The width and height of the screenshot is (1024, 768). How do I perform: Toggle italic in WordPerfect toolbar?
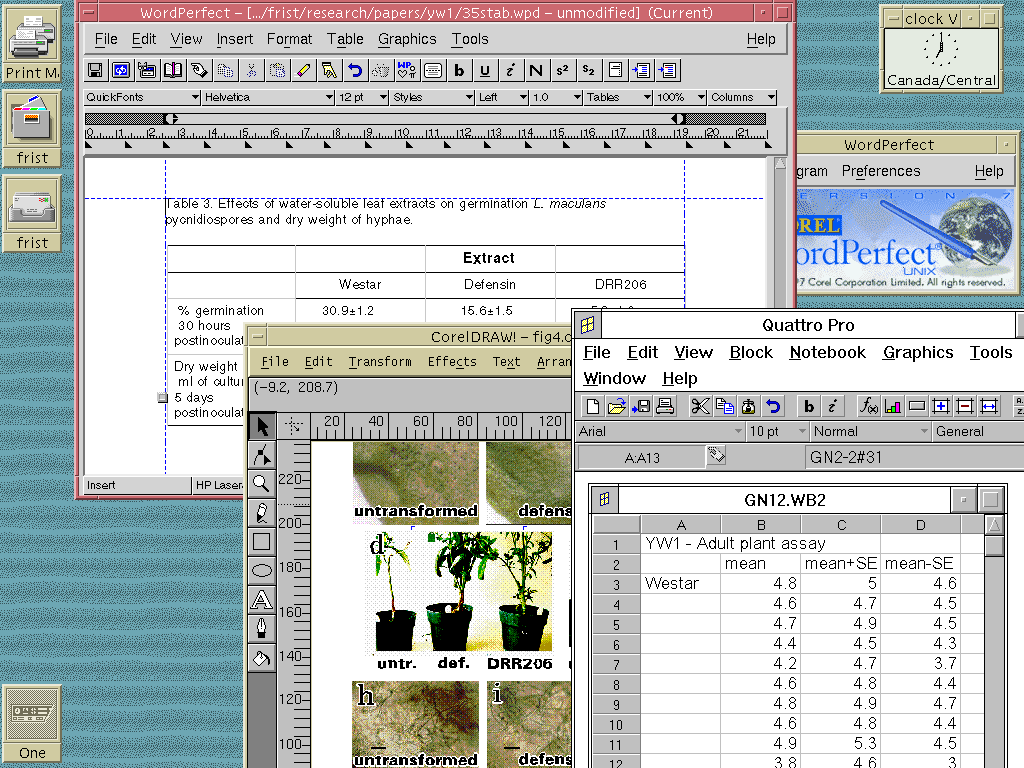pyautogui.click(x=511, y=71)
